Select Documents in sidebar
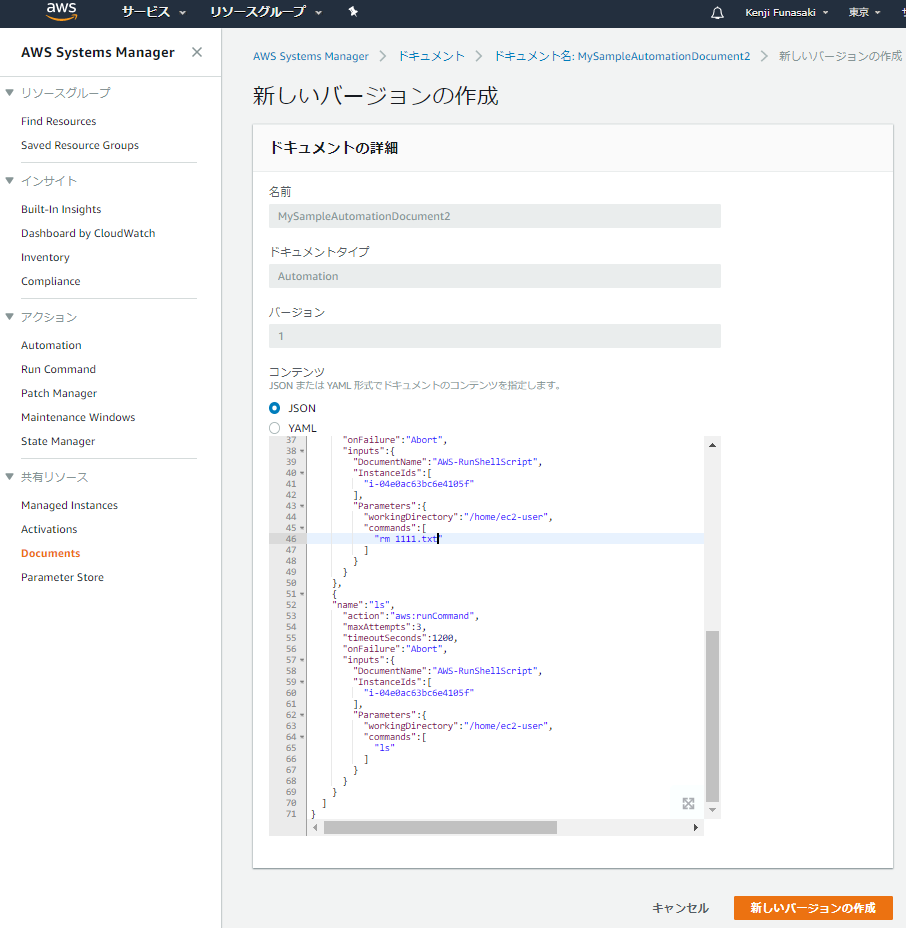Viewport: 906px width, 928px height. coord(50,553)
